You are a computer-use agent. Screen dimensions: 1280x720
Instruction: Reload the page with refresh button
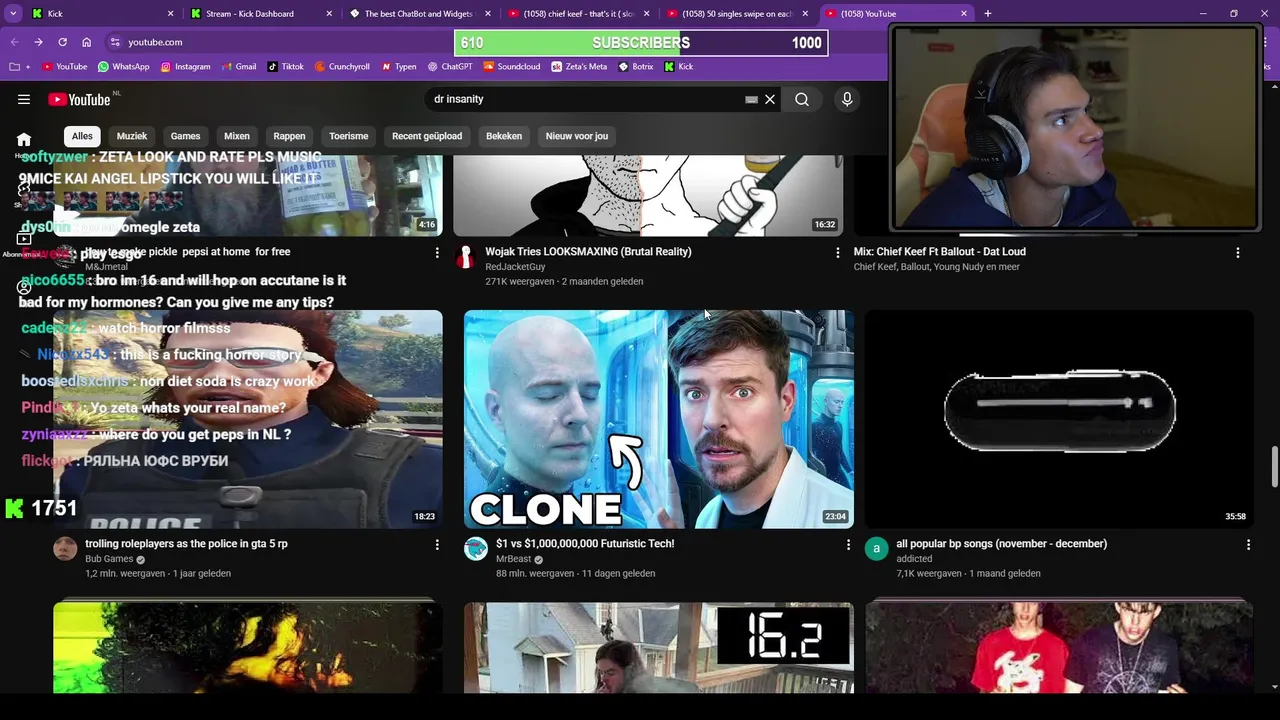pyautogui.click(x=62, y=42)
